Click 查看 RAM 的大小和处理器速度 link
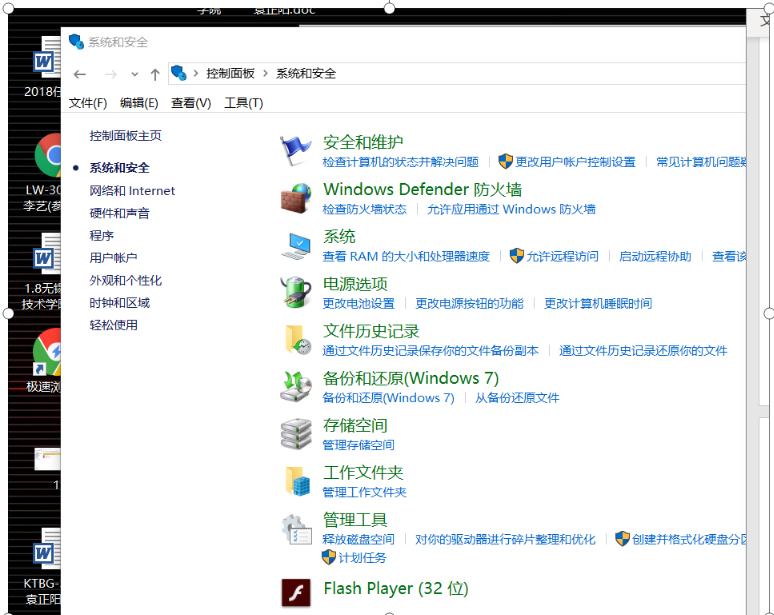Viewport: 774px width, 615px height. point(406,256)
